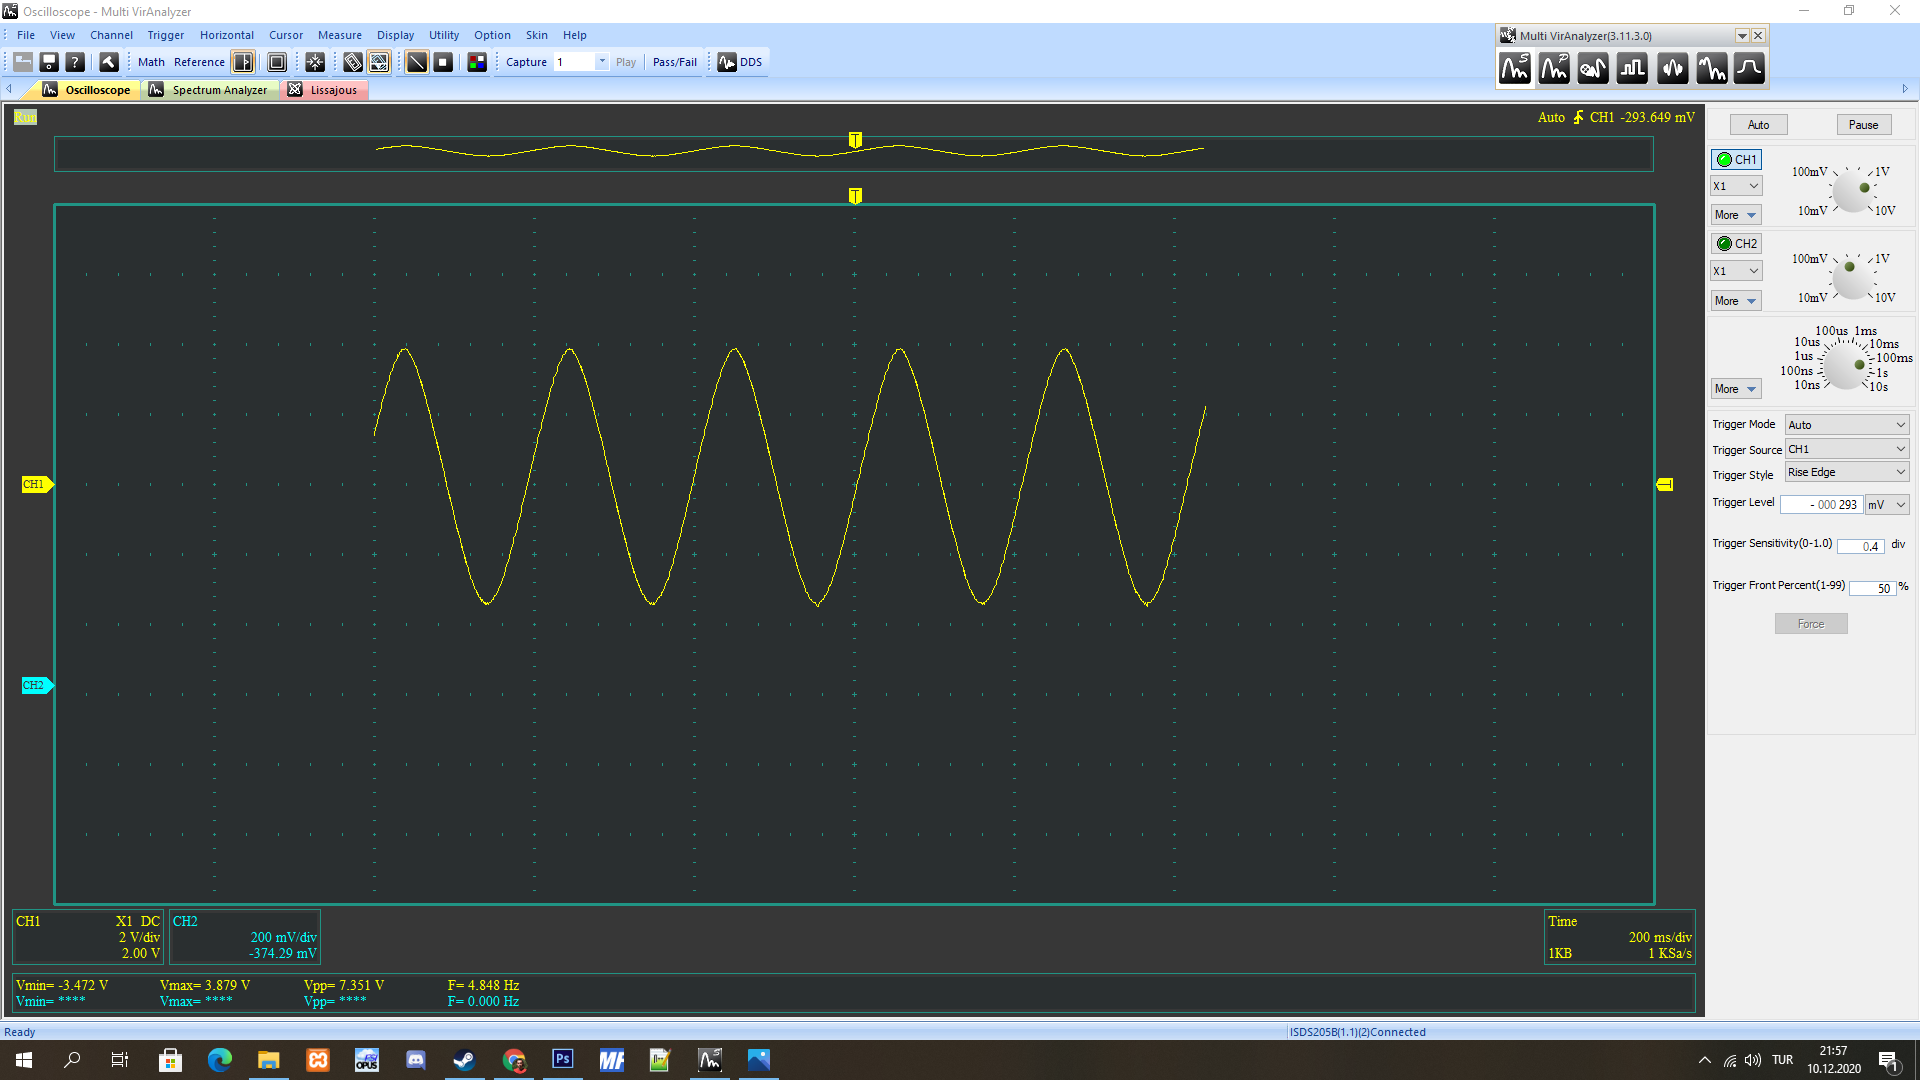Toggle the split-window view toolbar button
Image resolution: width=1920 pixels, height=1080 pixels.
click(243, 62)
